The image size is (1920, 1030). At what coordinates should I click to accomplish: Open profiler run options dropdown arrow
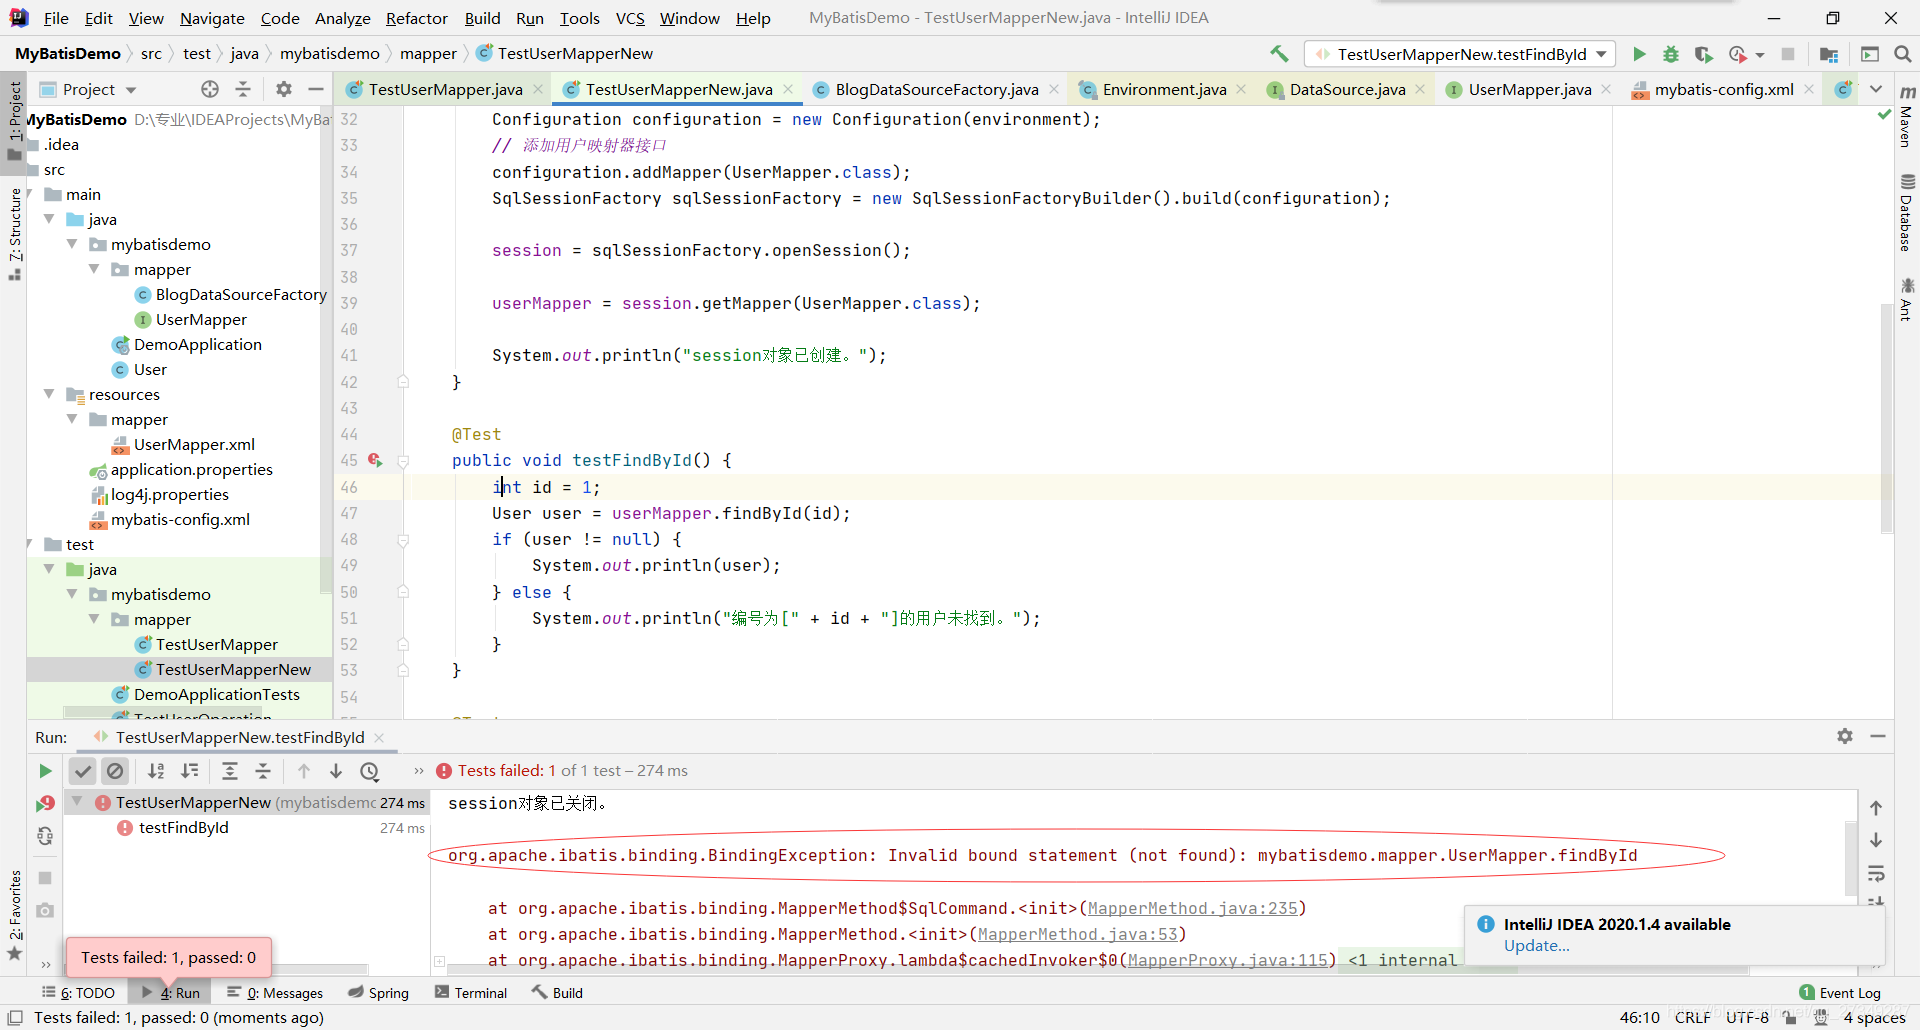coord(1760,55)
